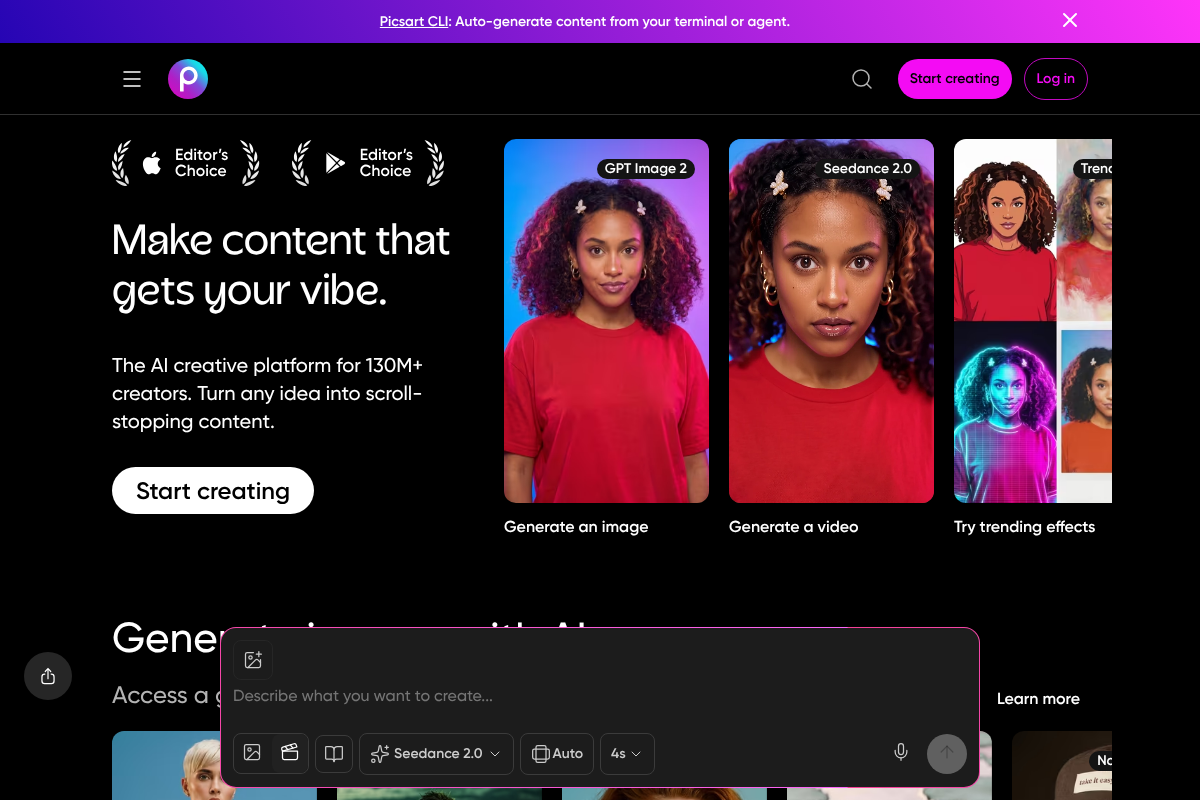Click the share icon button
1200x800 pixels.
[x=48, y=677]
